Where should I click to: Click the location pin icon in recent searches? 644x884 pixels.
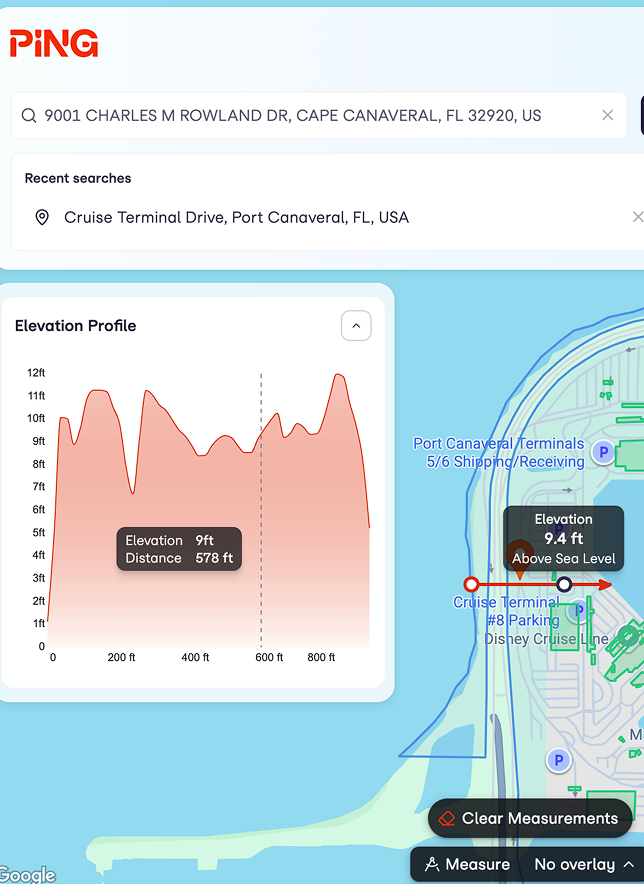click(42, 217)
